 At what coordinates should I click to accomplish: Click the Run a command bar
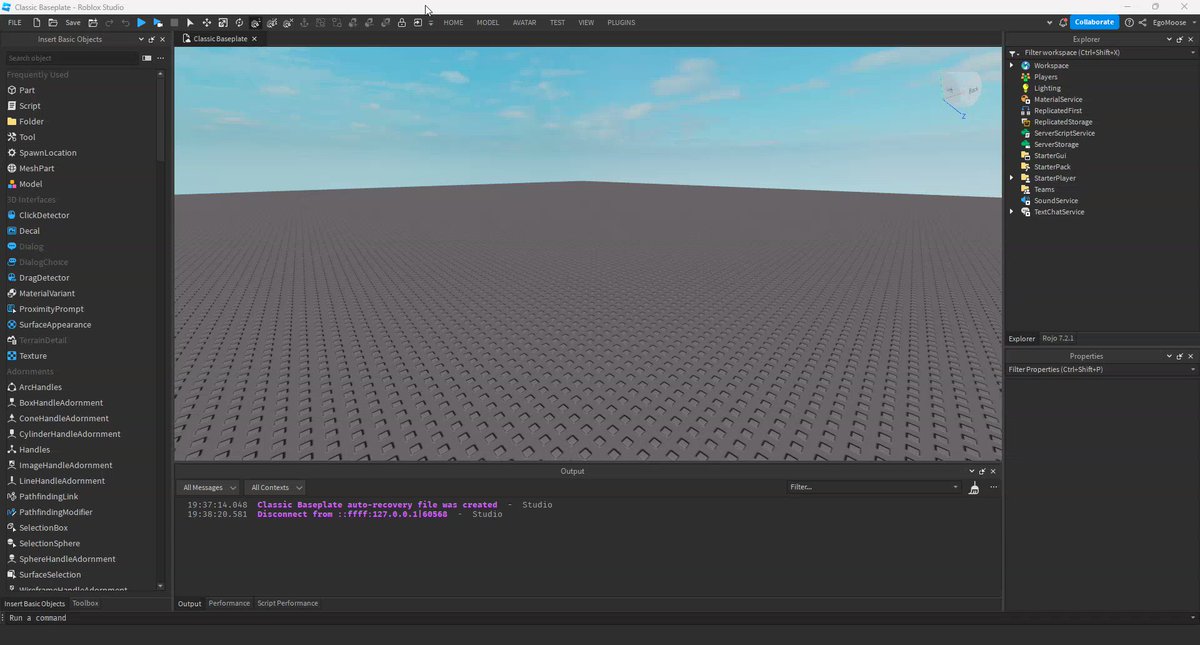coord(600,618)
